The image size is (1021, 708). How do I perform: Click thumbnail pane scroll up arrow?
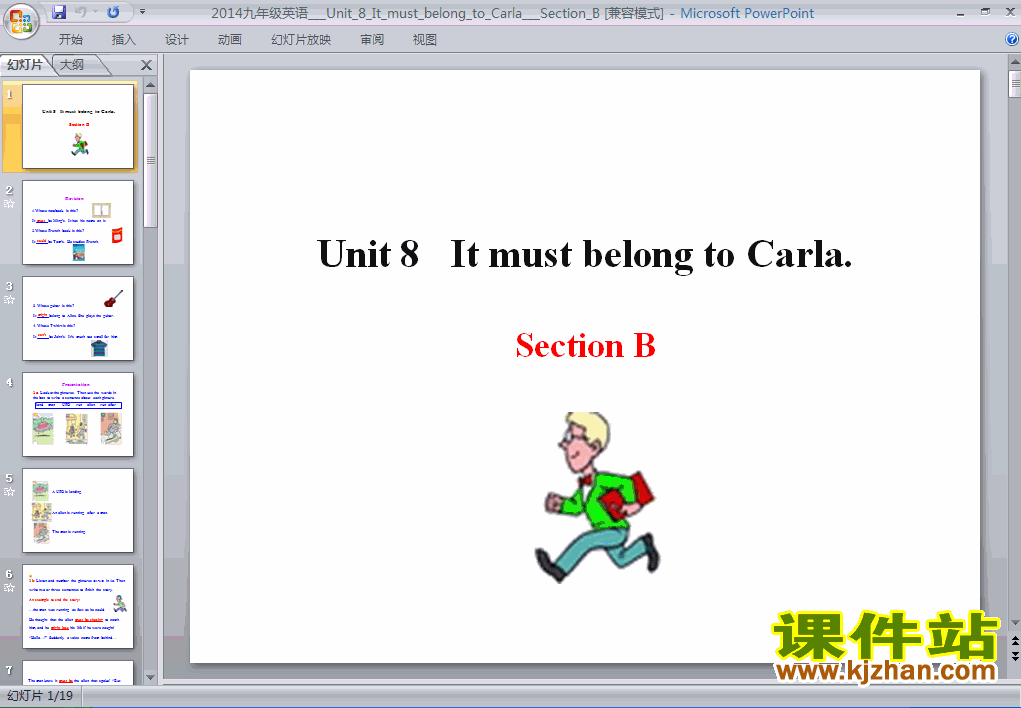(x=150, y=85)
